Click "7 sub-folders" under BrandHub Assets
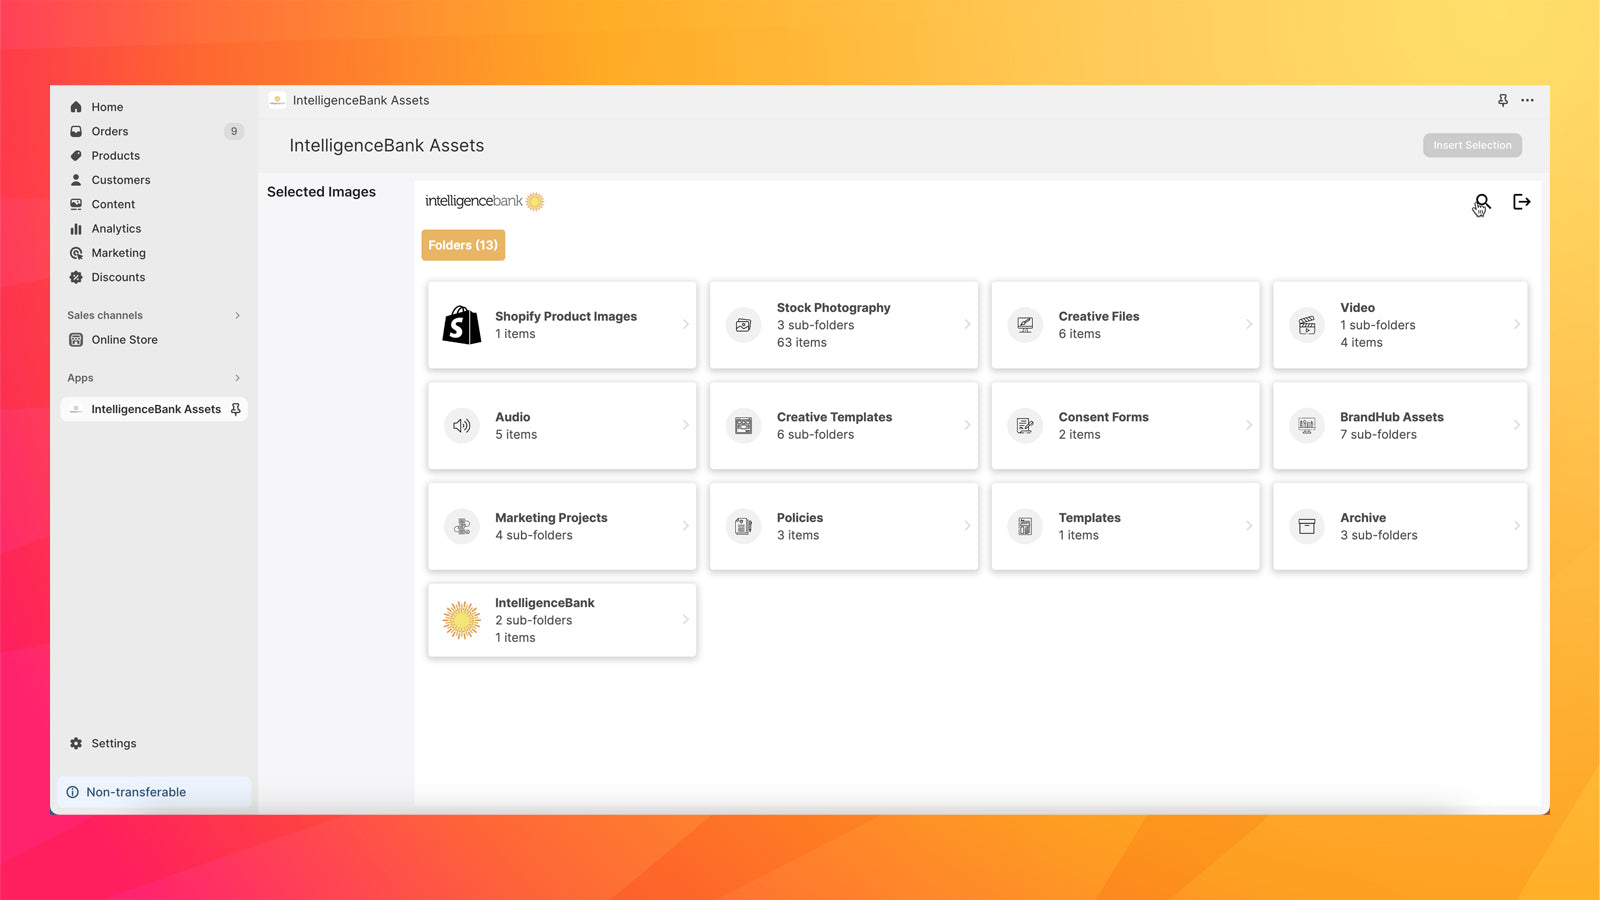This screenshot has height=900, width=1600. point(1378,435)
